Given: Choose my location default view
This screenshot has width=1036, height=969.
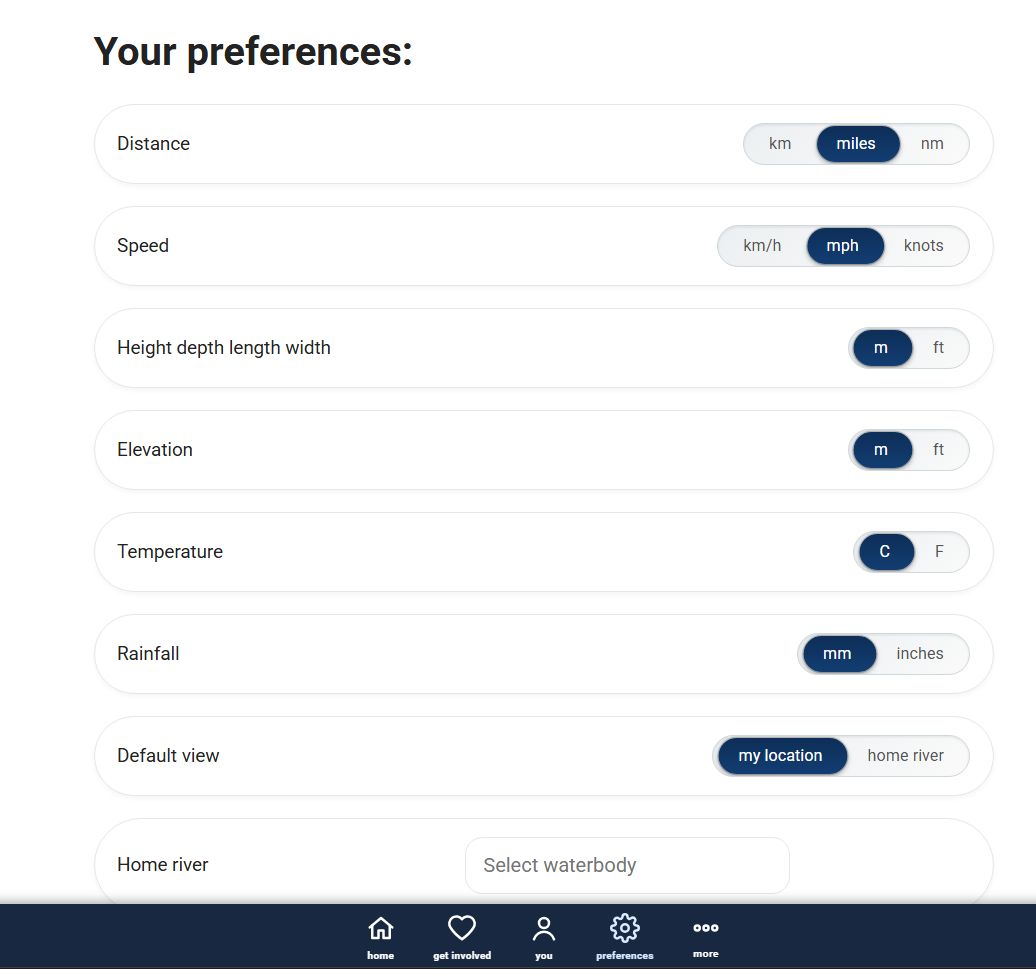Looking at the screenshot, I should click(x=780, y=756).
